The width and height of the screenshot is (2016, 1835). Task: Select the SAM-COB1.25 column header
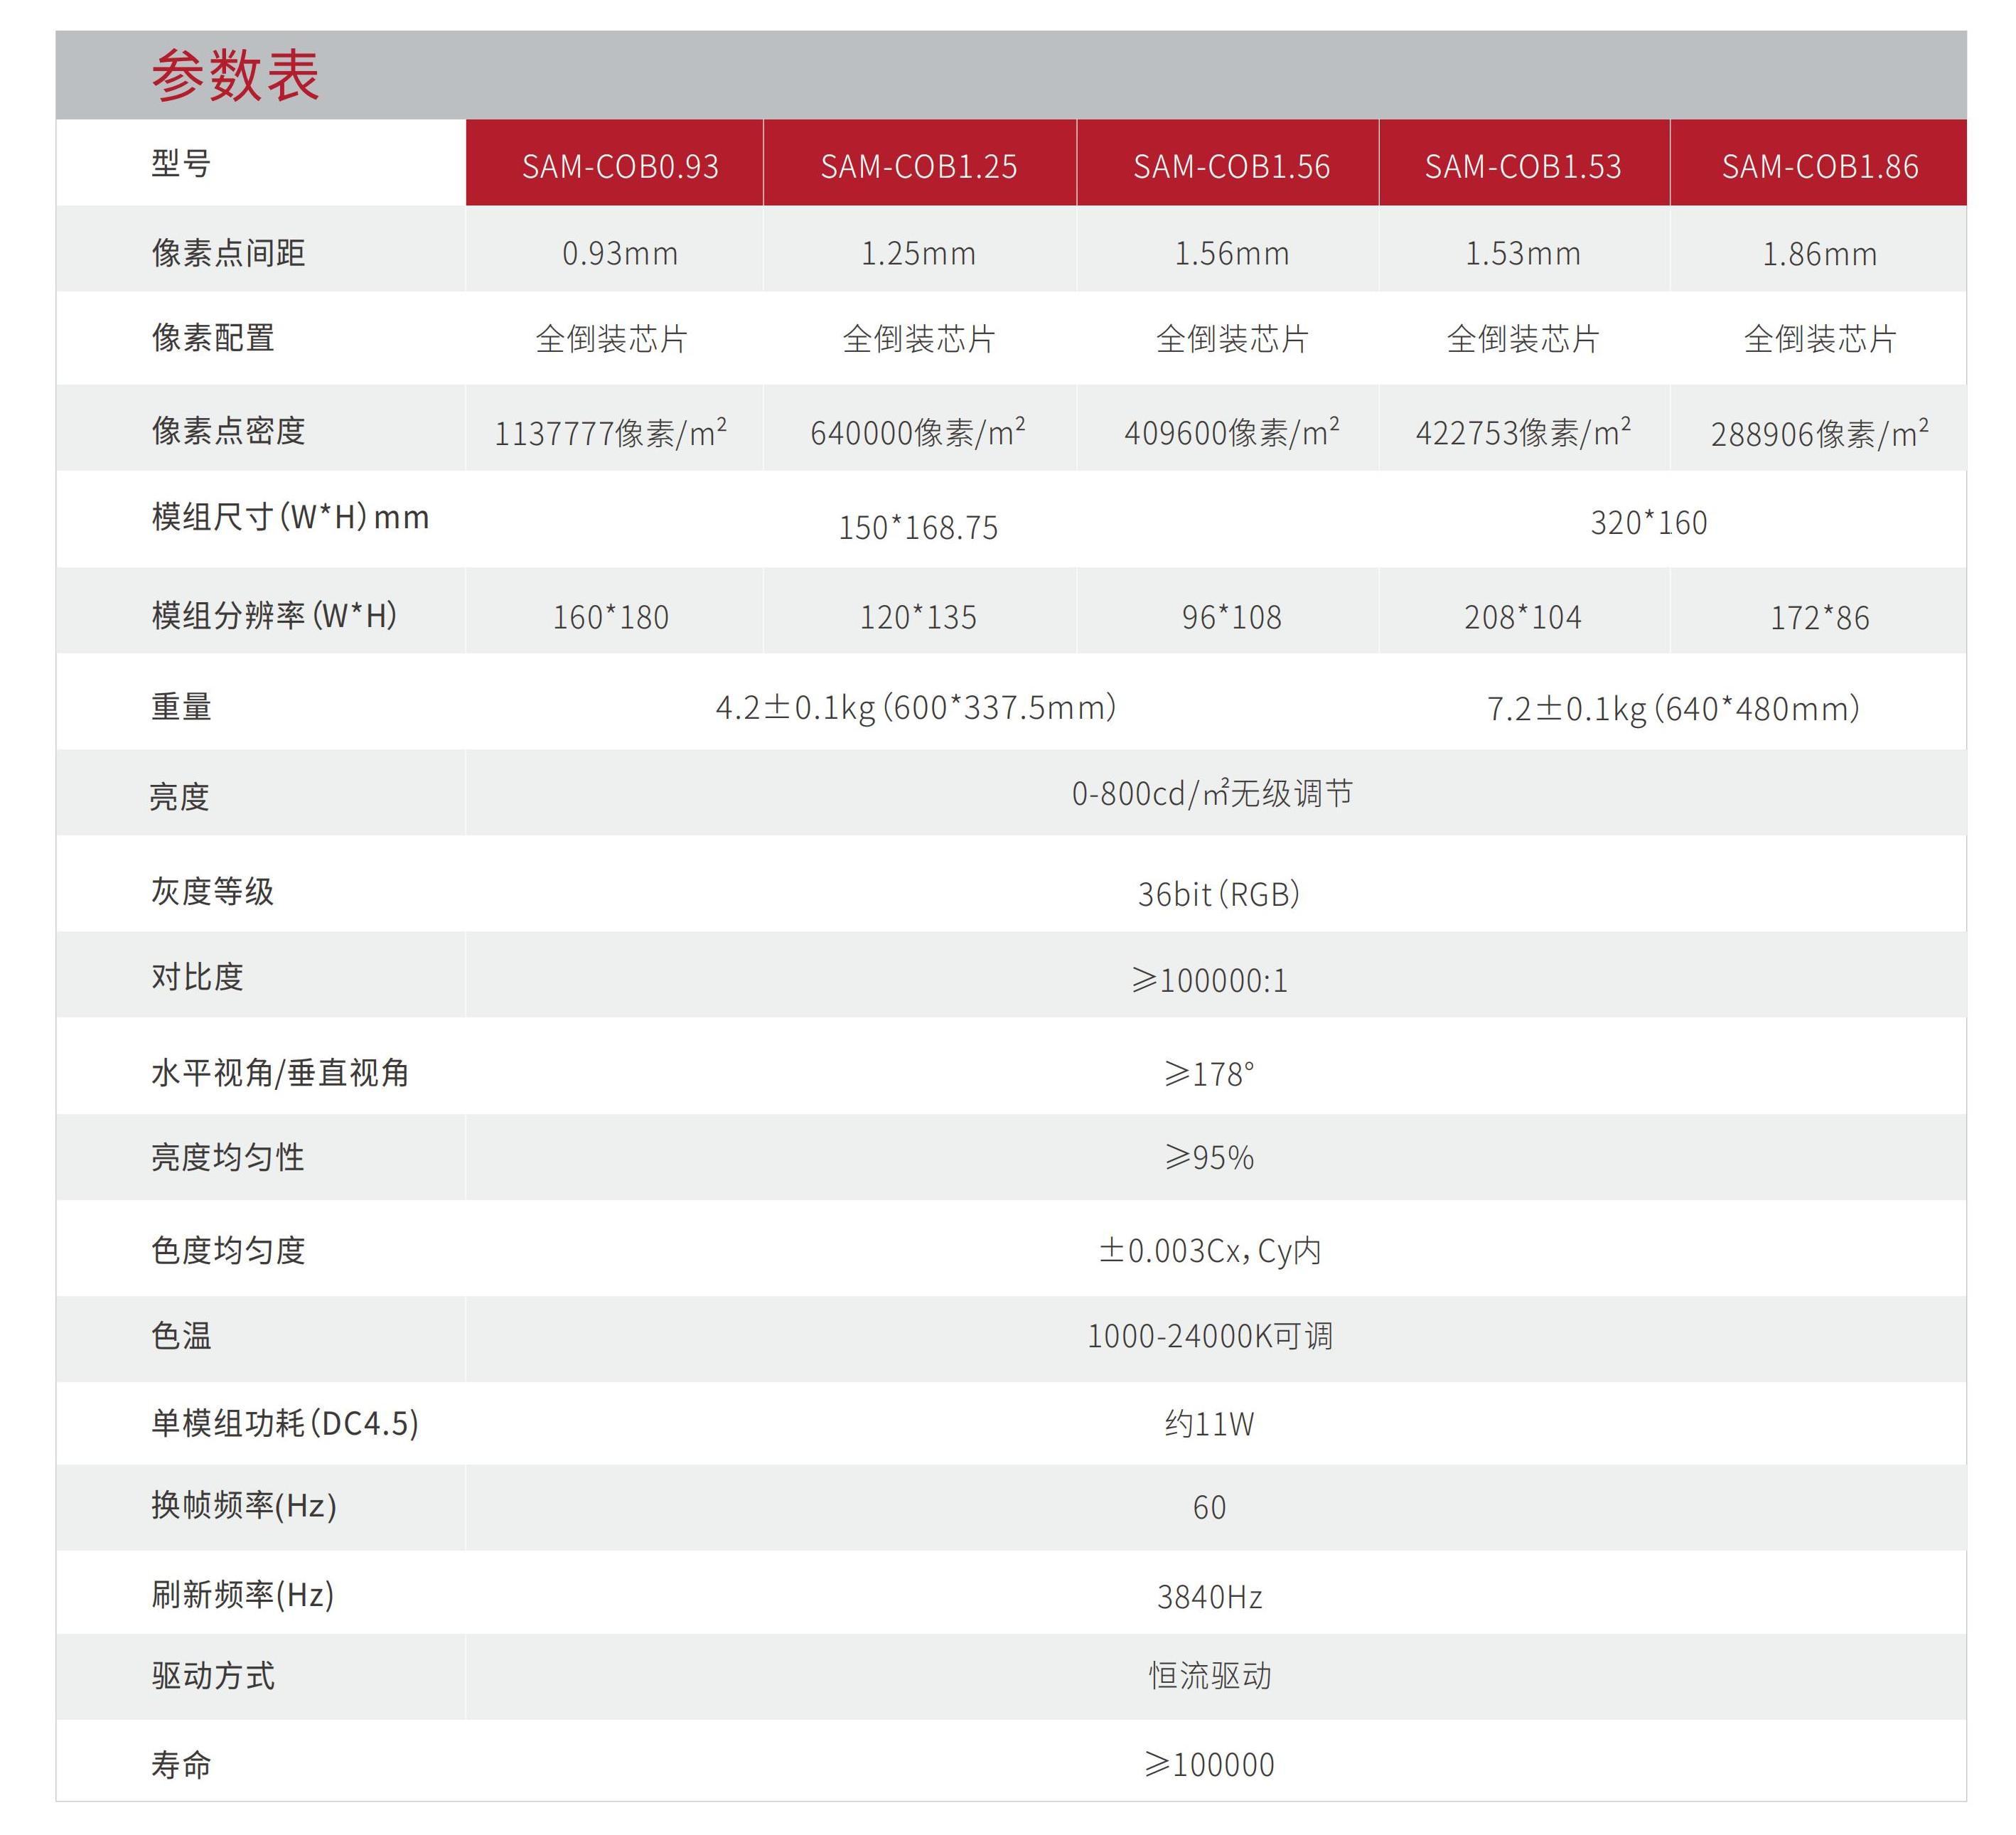[918, 166]
